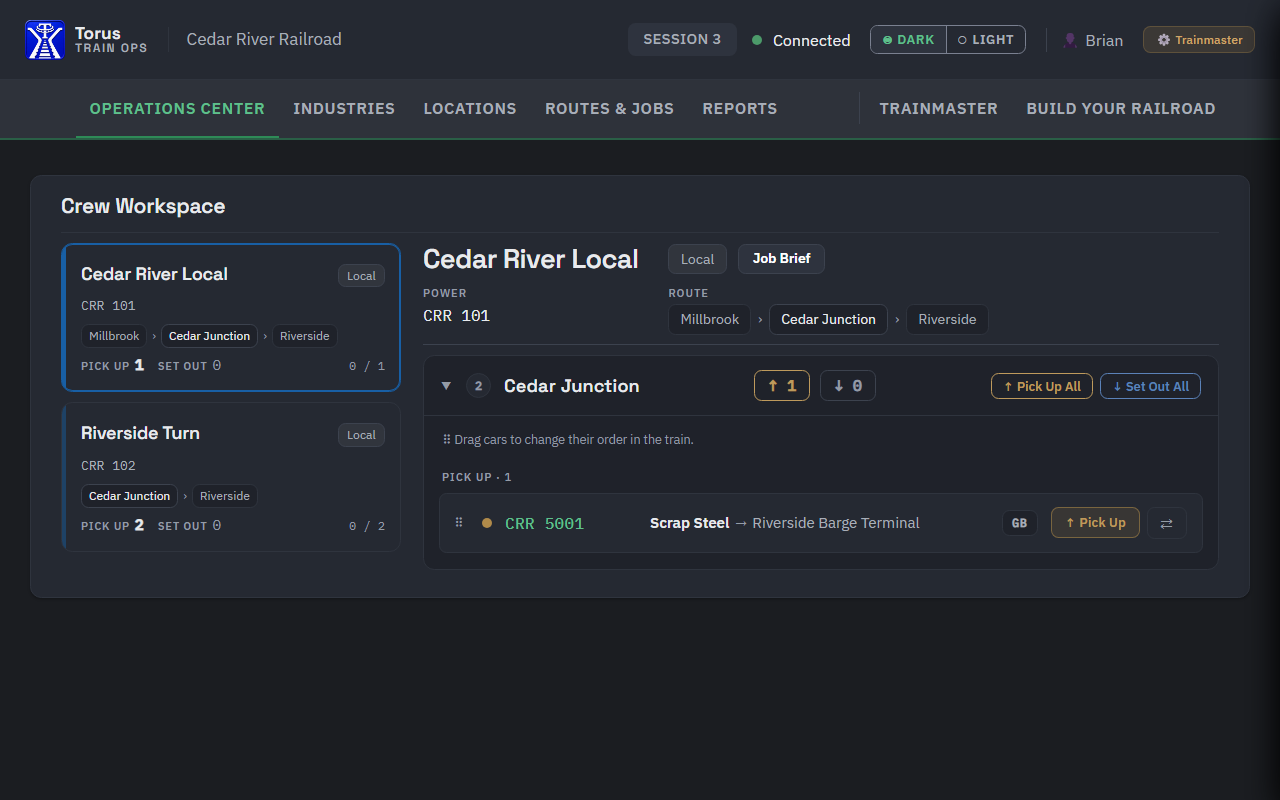
Task: Click Local tag on Riverside Turn card
Action: pyautogui.click(x=361, y=435)
